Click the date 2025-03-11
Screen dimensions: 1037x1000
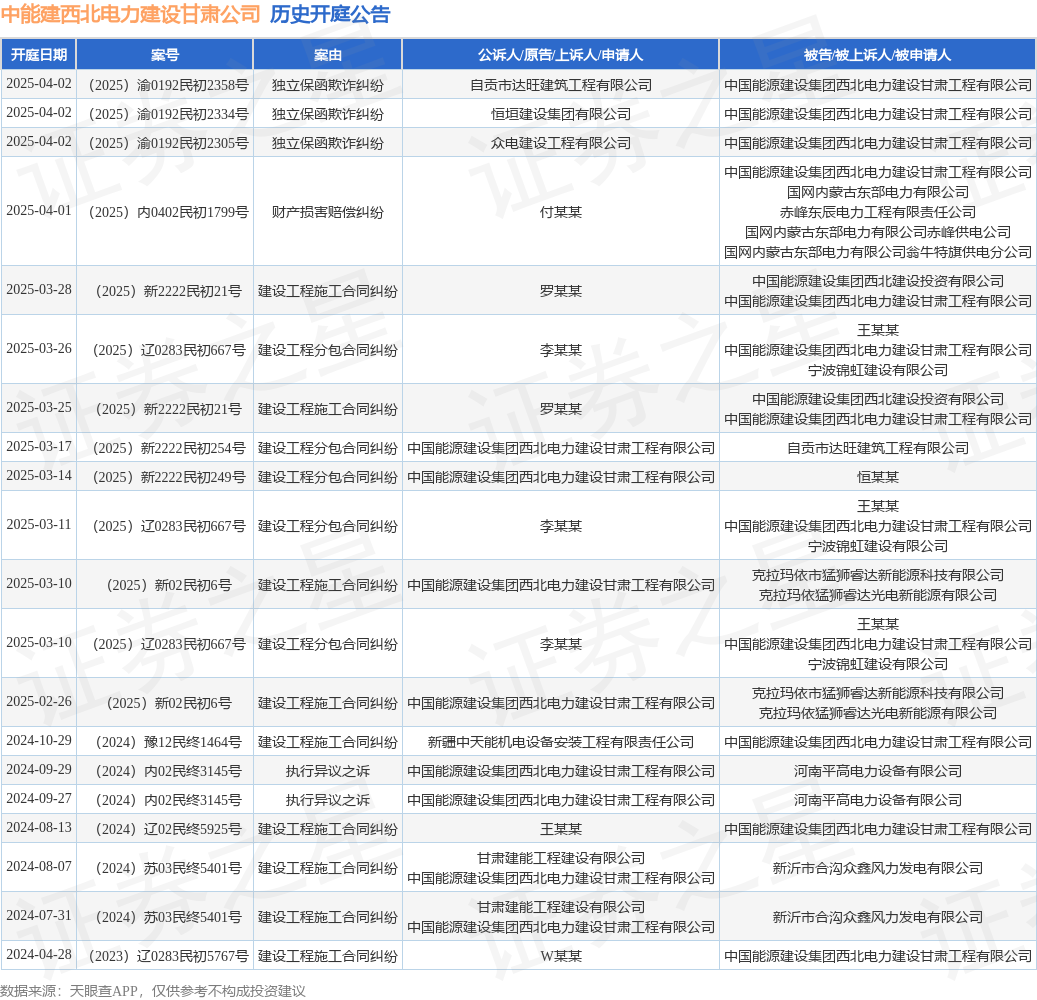click(39, 524)
